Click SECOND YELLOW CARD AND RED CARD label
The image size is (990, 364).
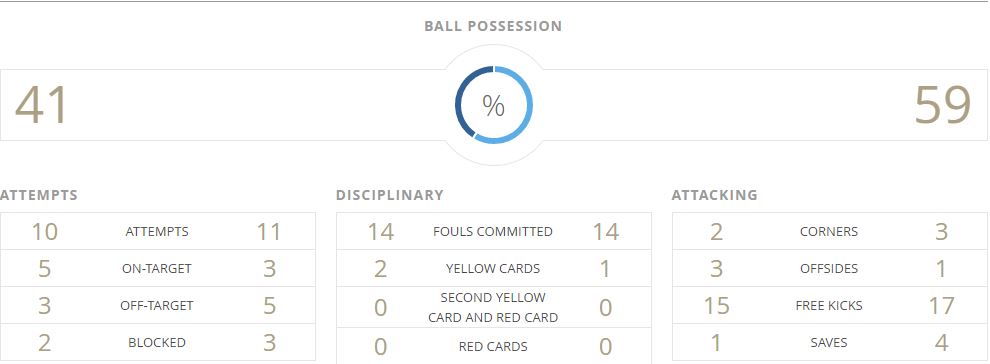493,307
